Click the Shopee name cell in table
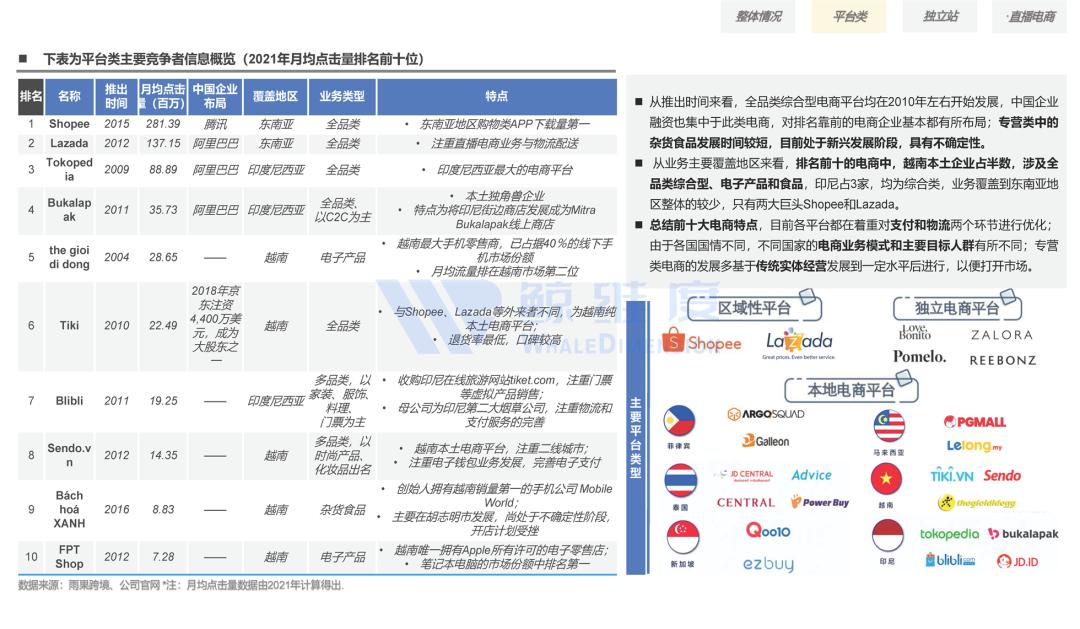This screenshot has width=1080, height=629. tap(69, 124)
